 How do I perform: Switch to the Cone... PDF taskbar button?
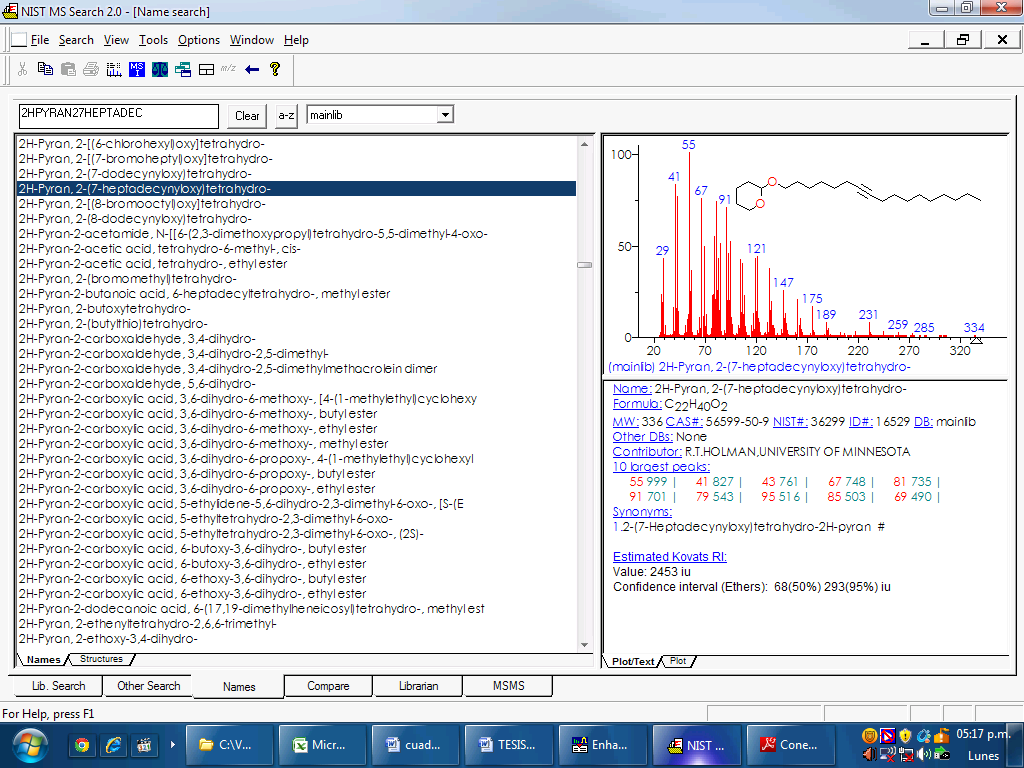click(790, 744)
